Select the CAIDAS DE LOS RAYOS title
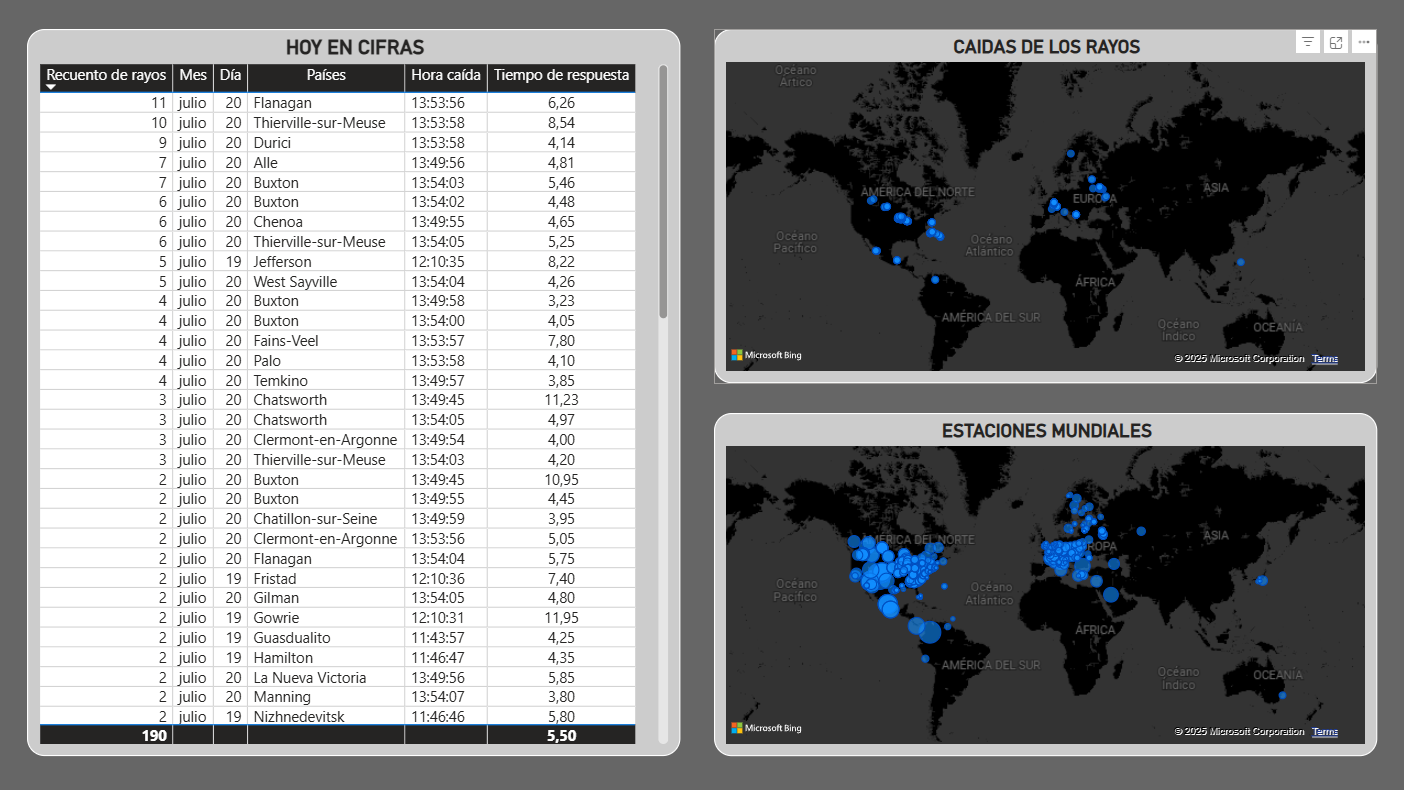 tap(1046, 47)
